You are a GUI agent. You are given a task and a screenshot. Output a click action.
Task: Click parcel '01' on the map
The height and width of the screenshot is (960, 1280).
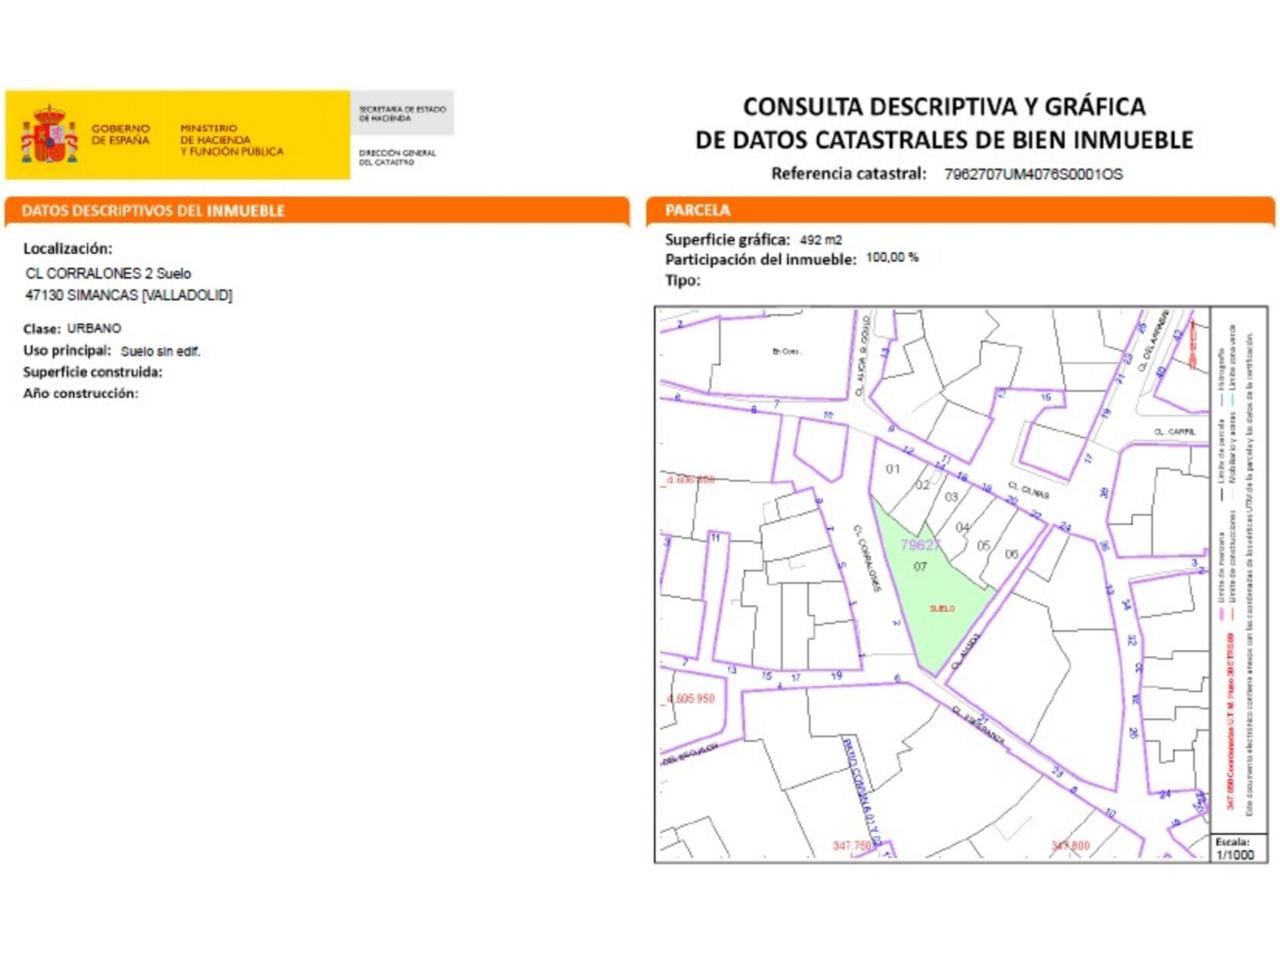pyautogui.click(x=893, y=468)
